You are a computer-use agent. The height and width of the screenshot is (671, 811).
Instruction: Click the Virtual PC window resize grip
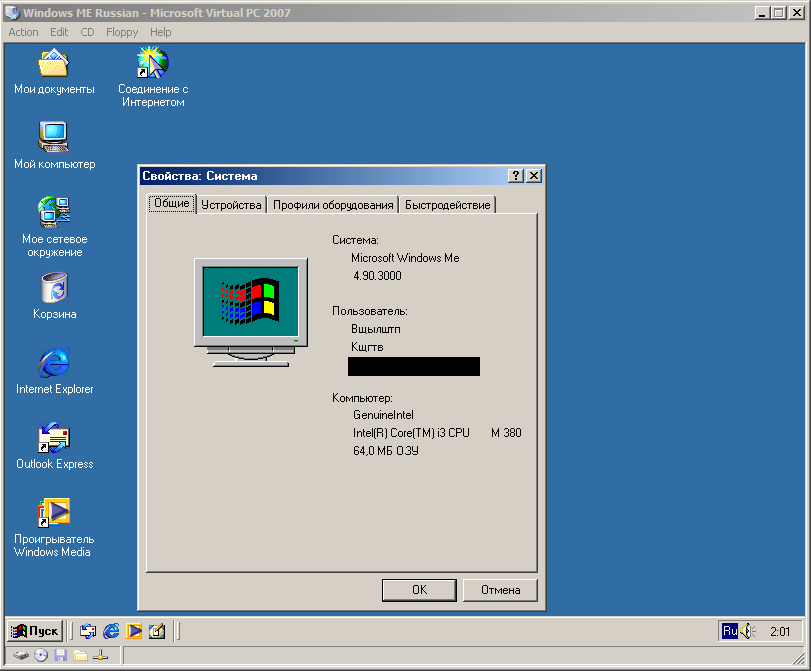(x=799, y=658)
